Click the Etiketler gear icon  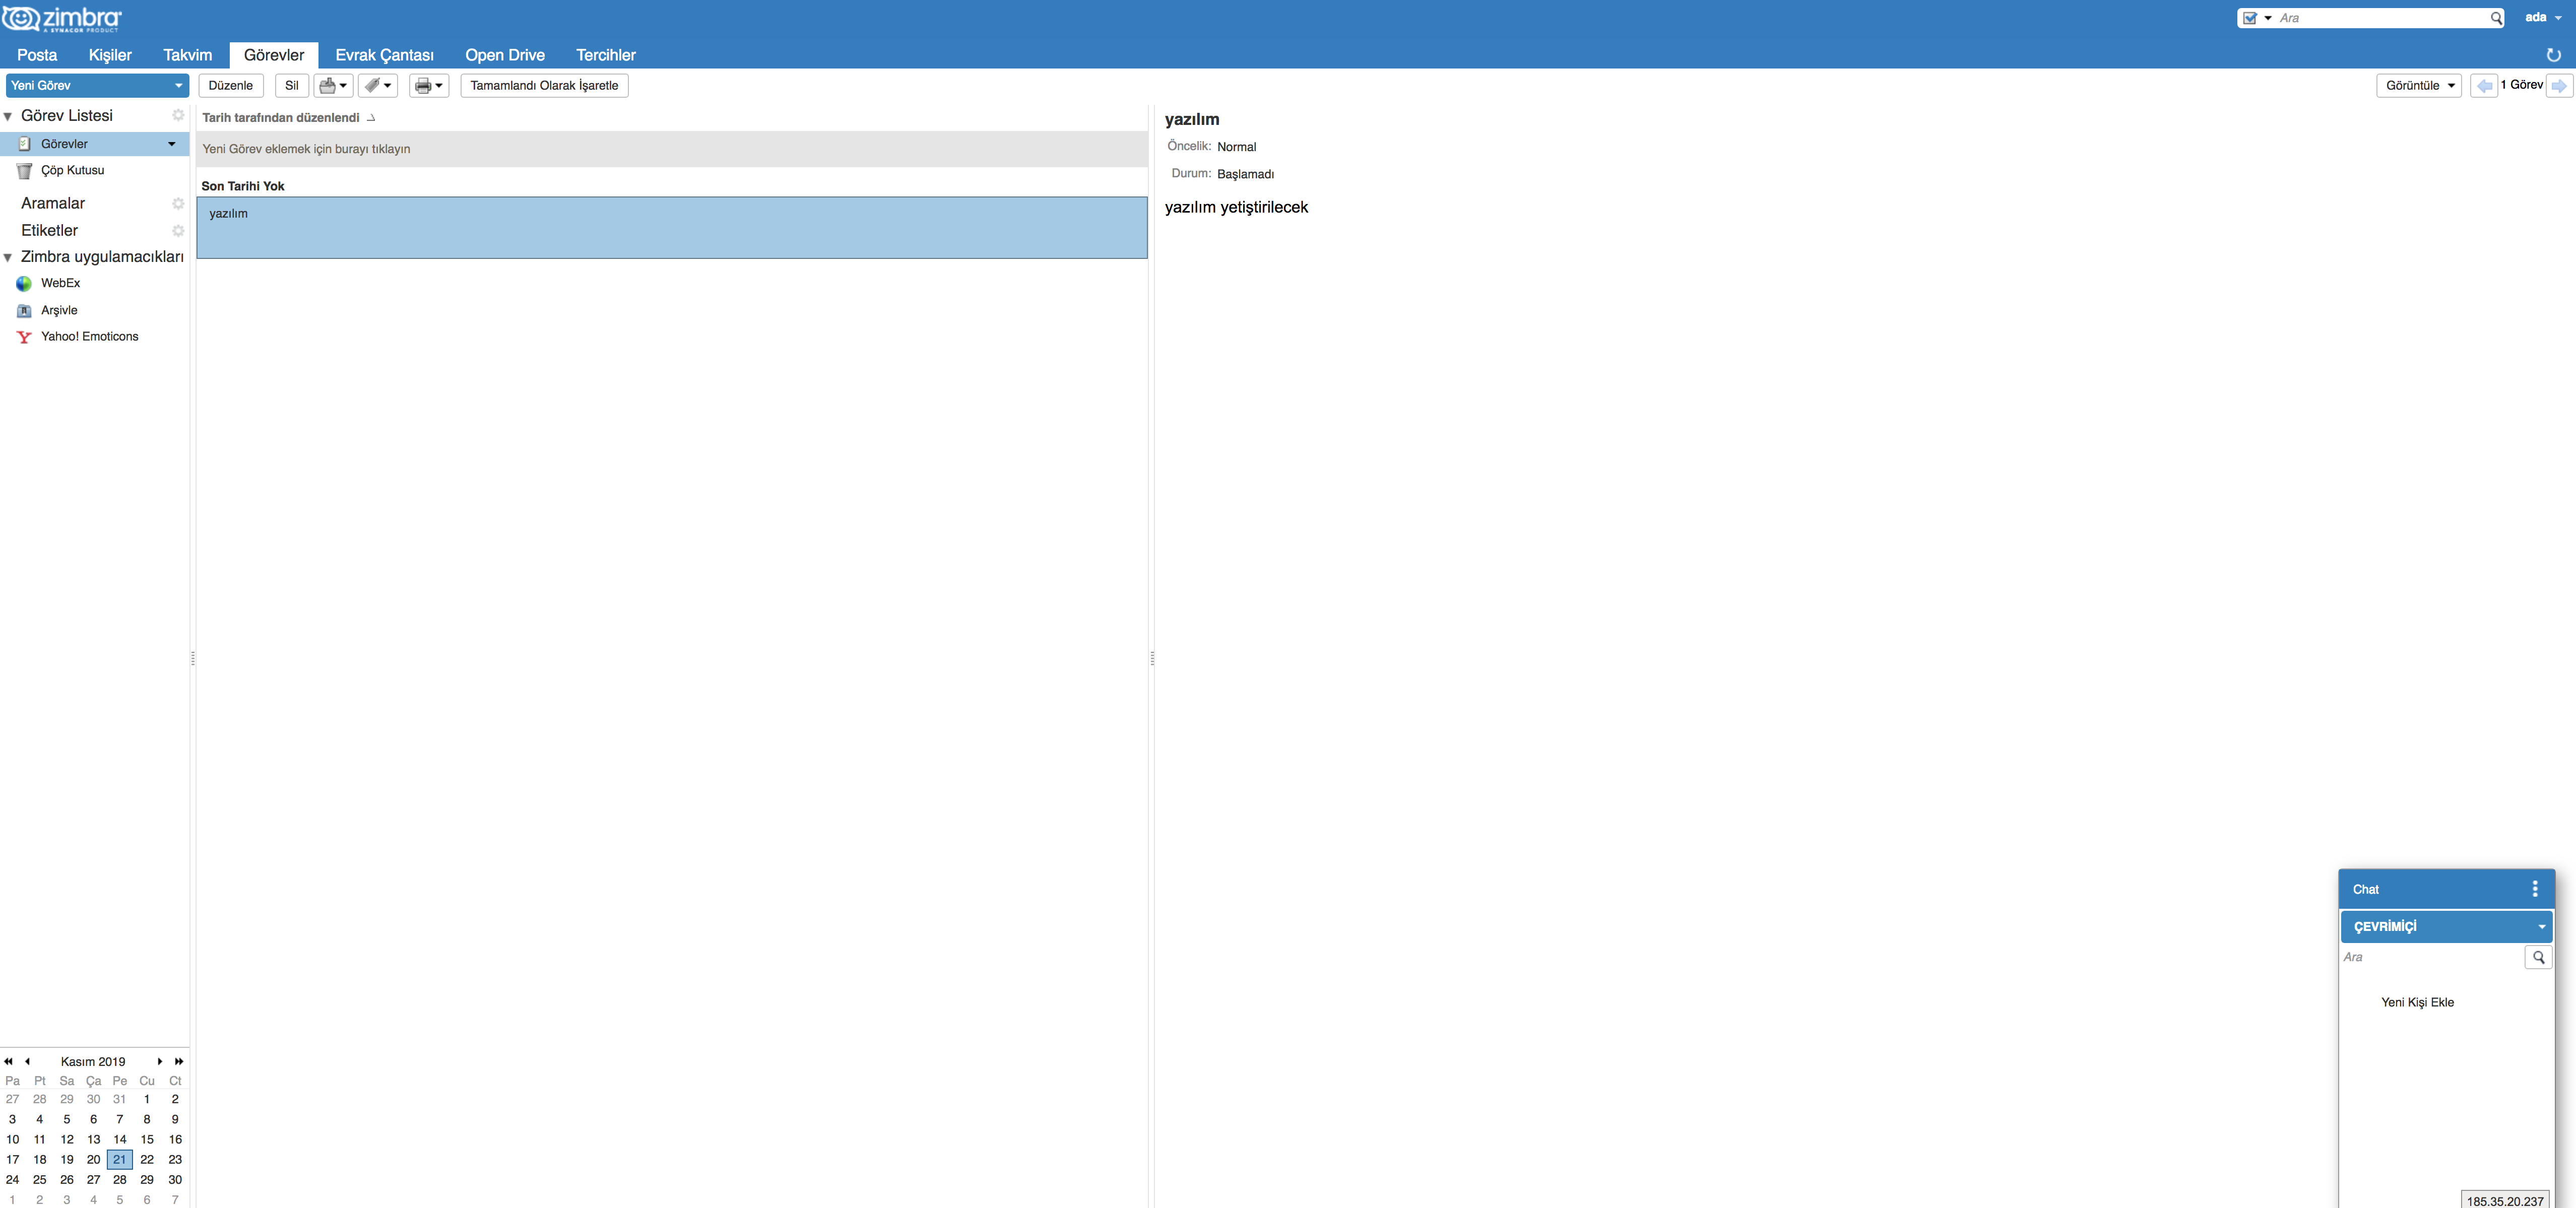178,230
